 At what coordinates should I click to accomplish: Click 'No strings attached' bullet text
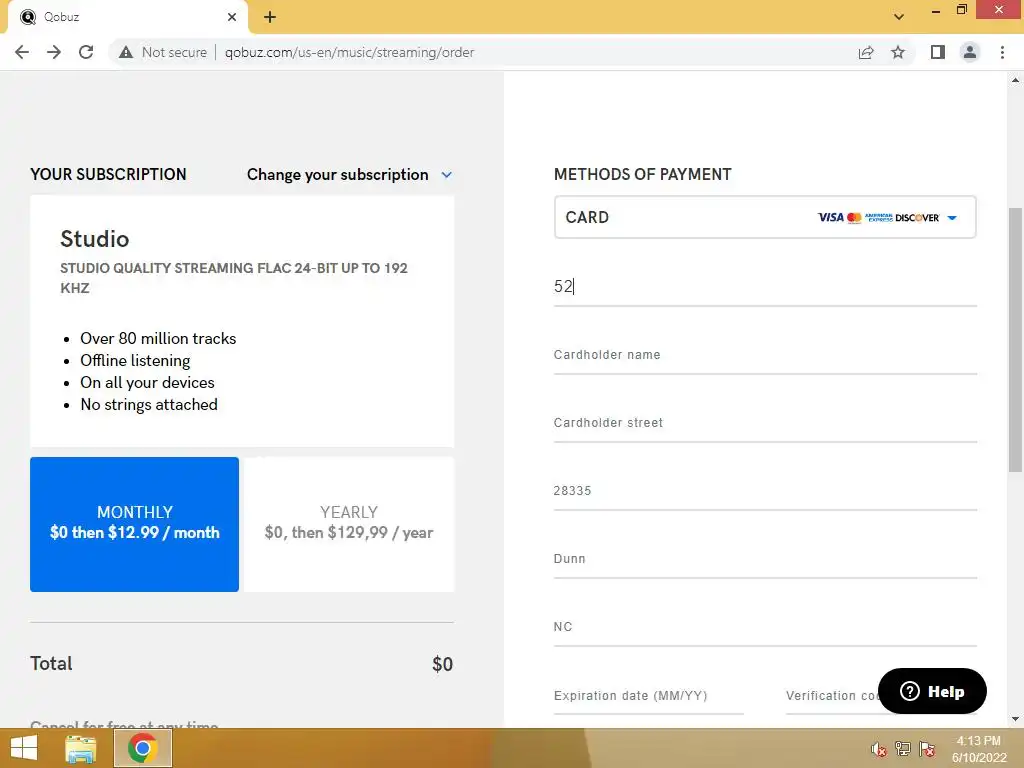point(149,405)
